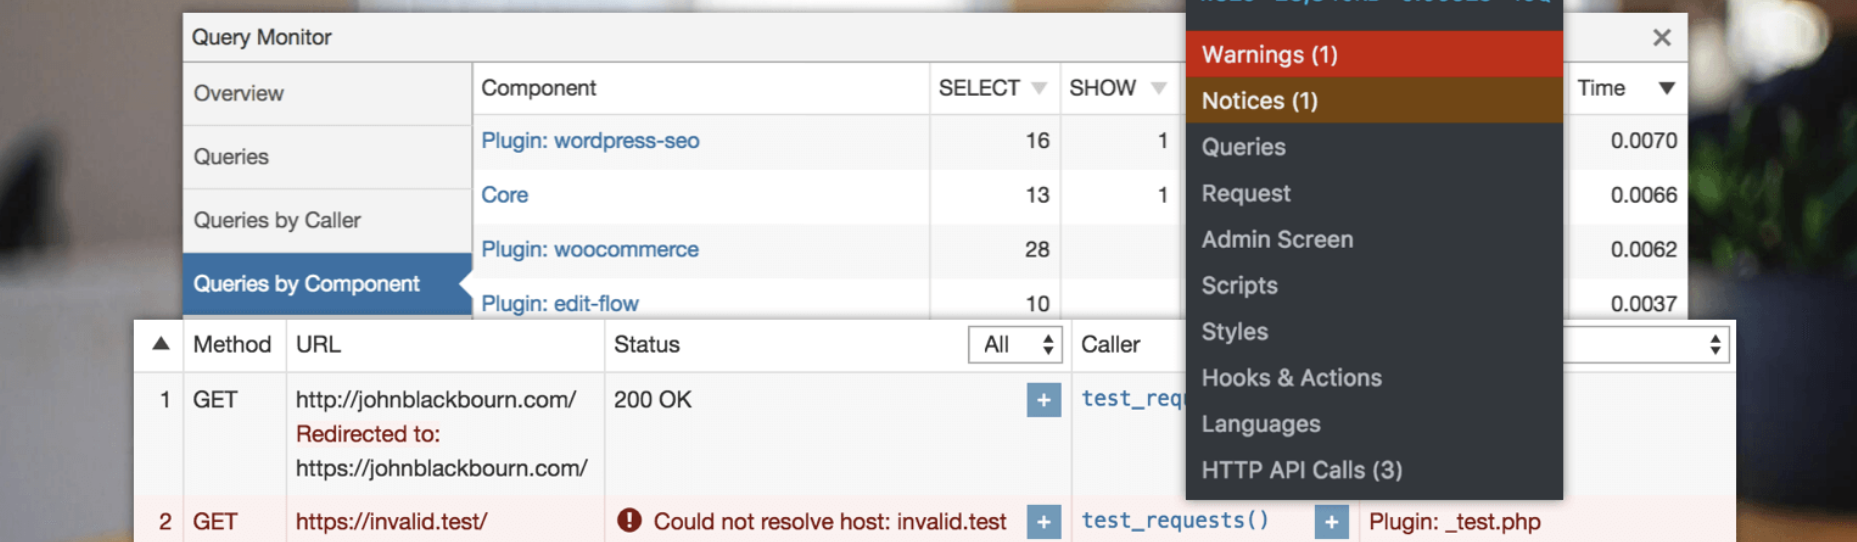Screen dimensions: 1857x542
Task: Click the https://invalid.test/ URL
Action: click(391, 521)
